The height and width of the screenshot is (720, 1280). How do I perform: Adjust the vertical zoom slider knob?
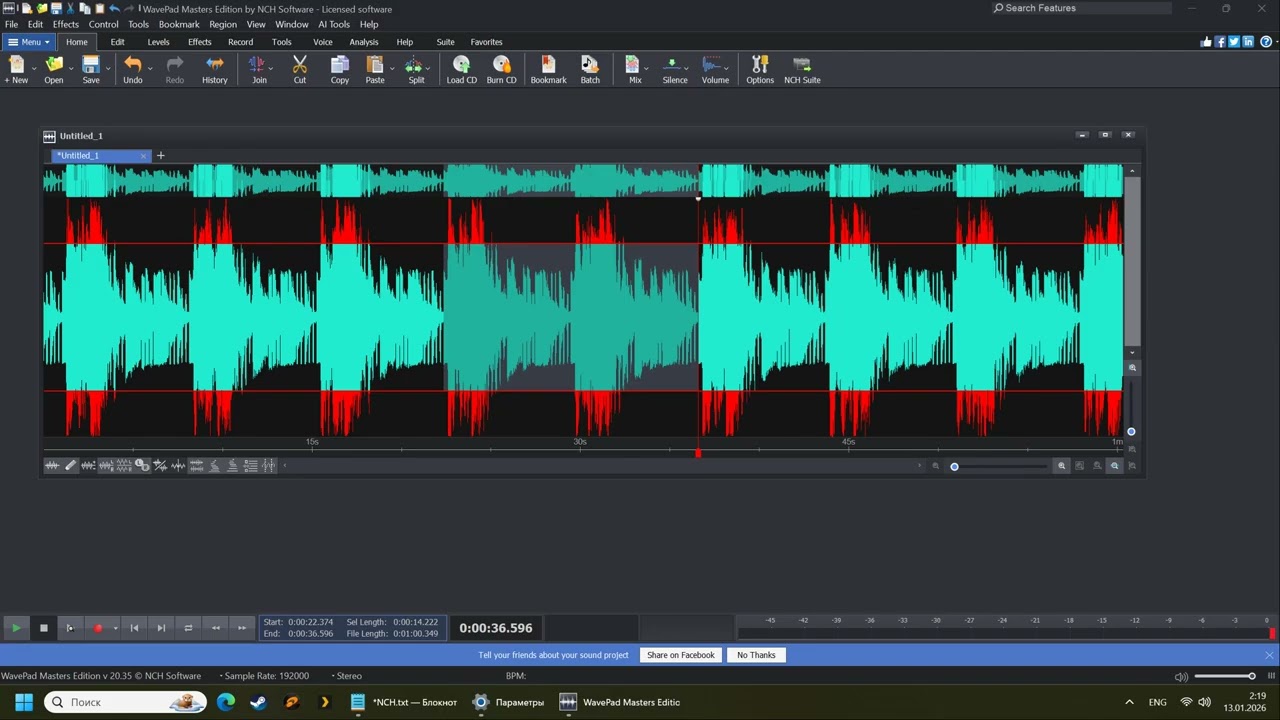[1131, 432]
